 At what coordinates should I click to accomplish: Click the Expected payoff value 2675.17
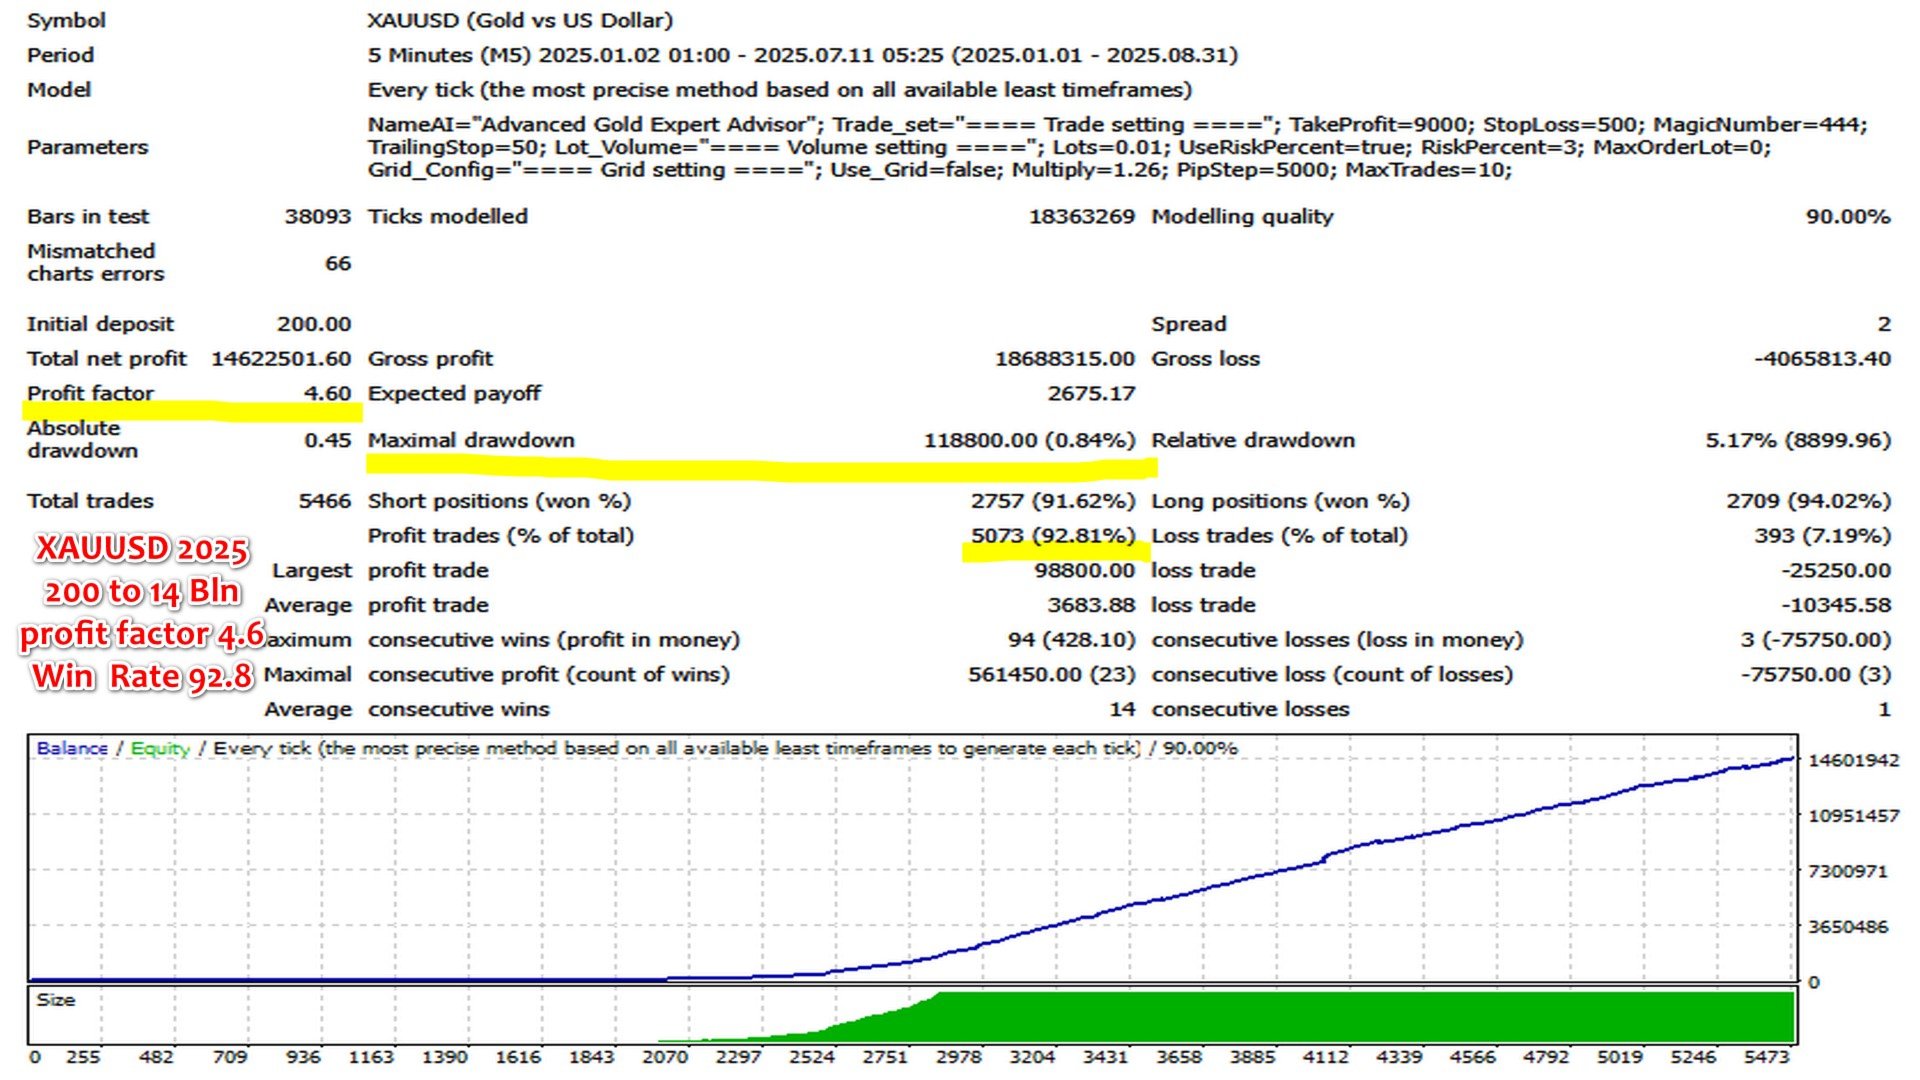pos(1090,393)
